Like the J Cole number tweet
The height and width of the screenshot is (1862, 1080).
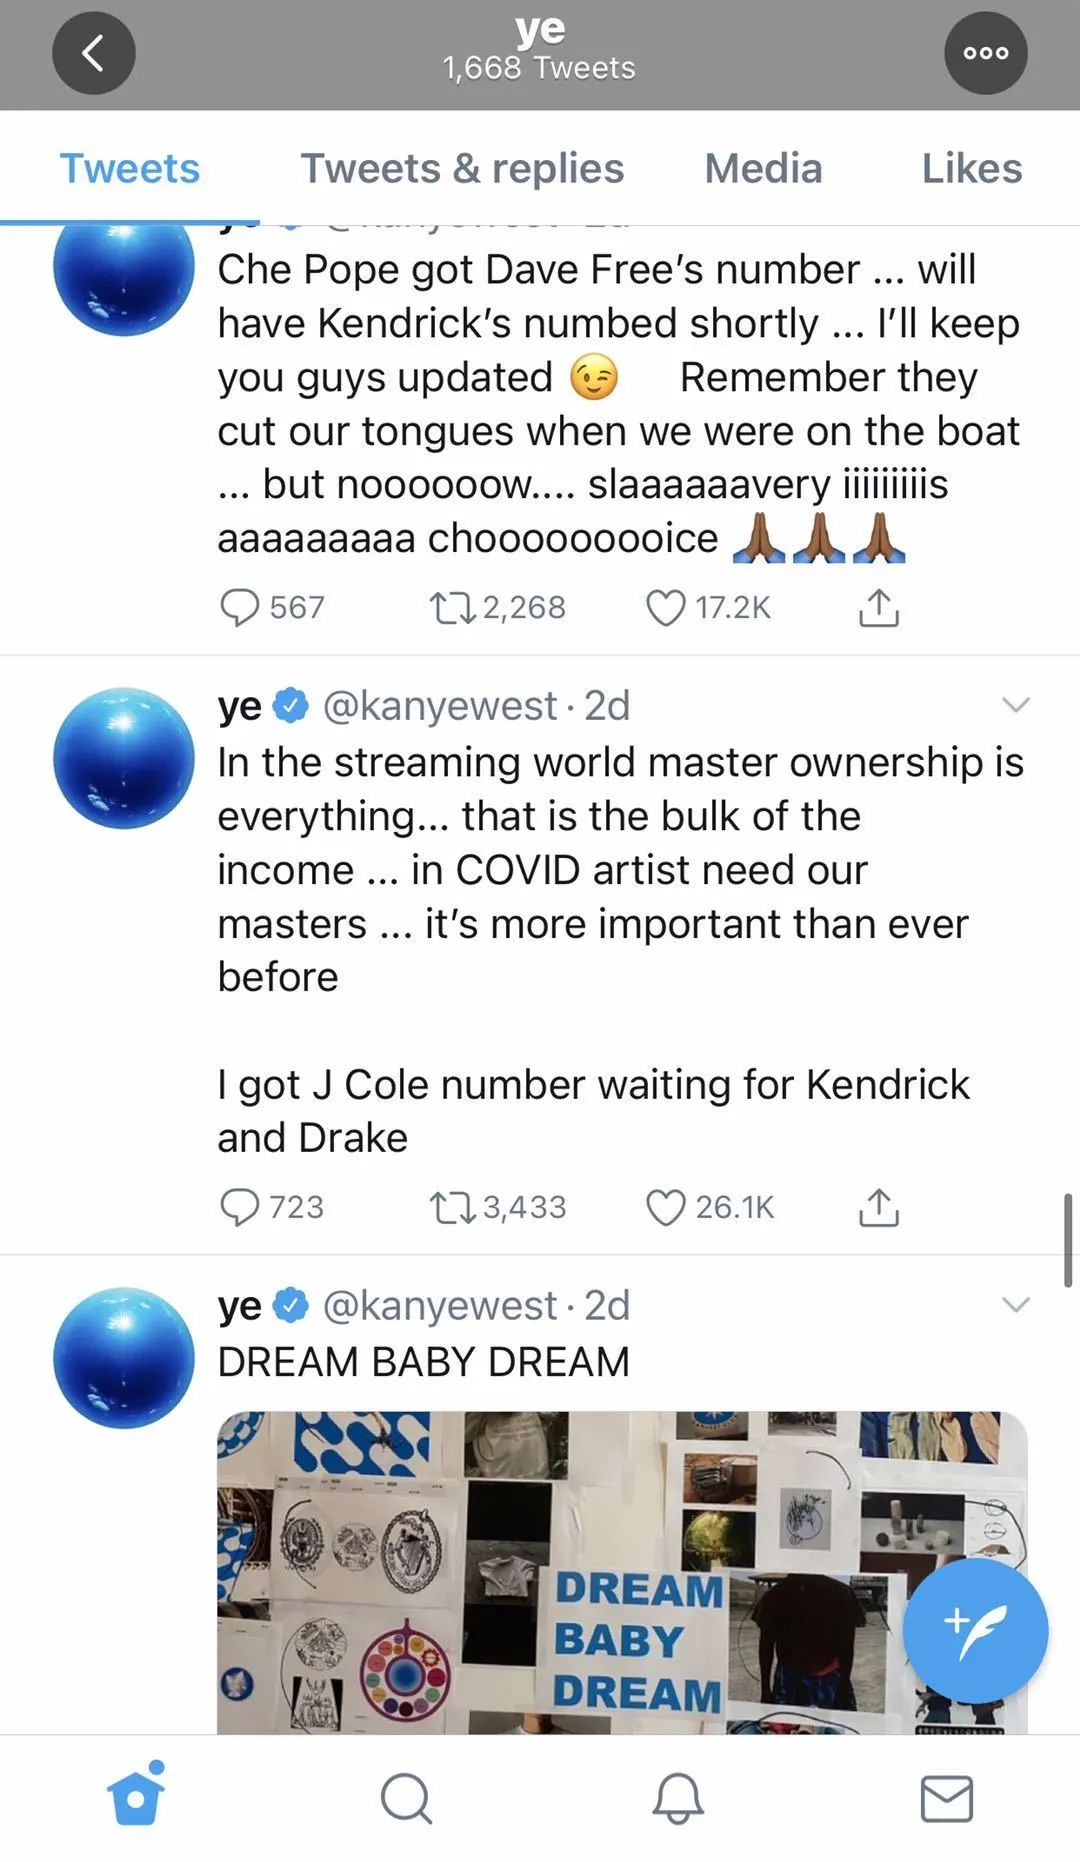pyautogui.click(x=665, y=1207)
